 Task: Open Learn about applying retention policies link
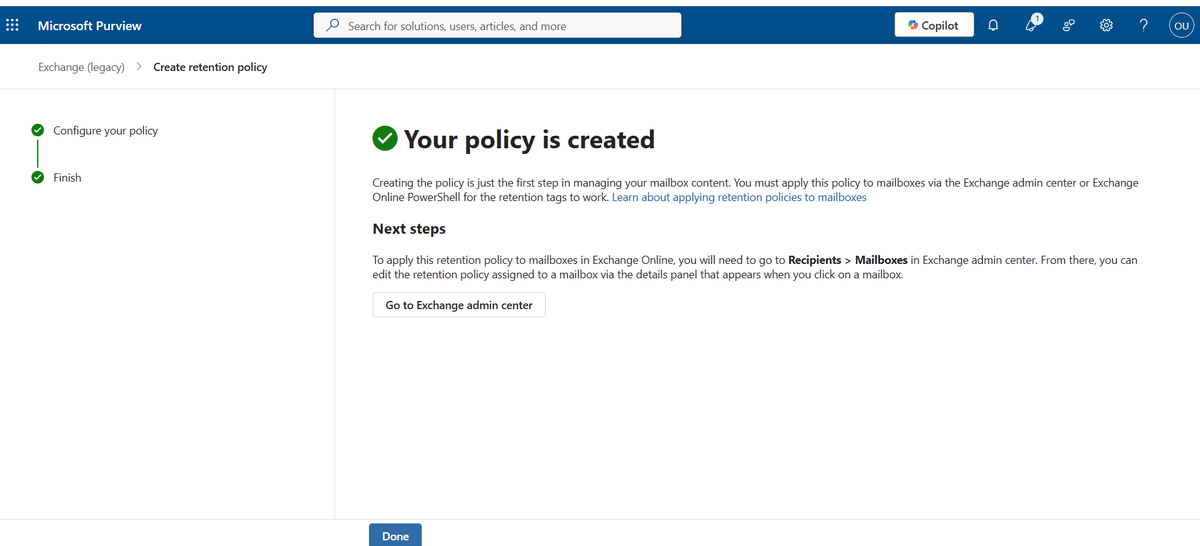coord(739,198)
